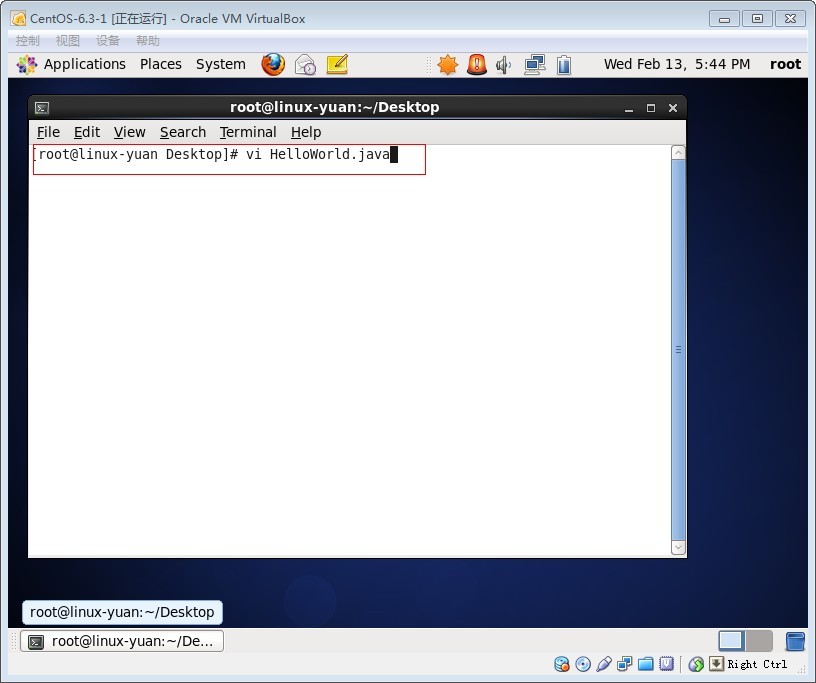Open the terminal's Edit menu
Viewport: 816px width, 683px height.
[x=87, y=132]
